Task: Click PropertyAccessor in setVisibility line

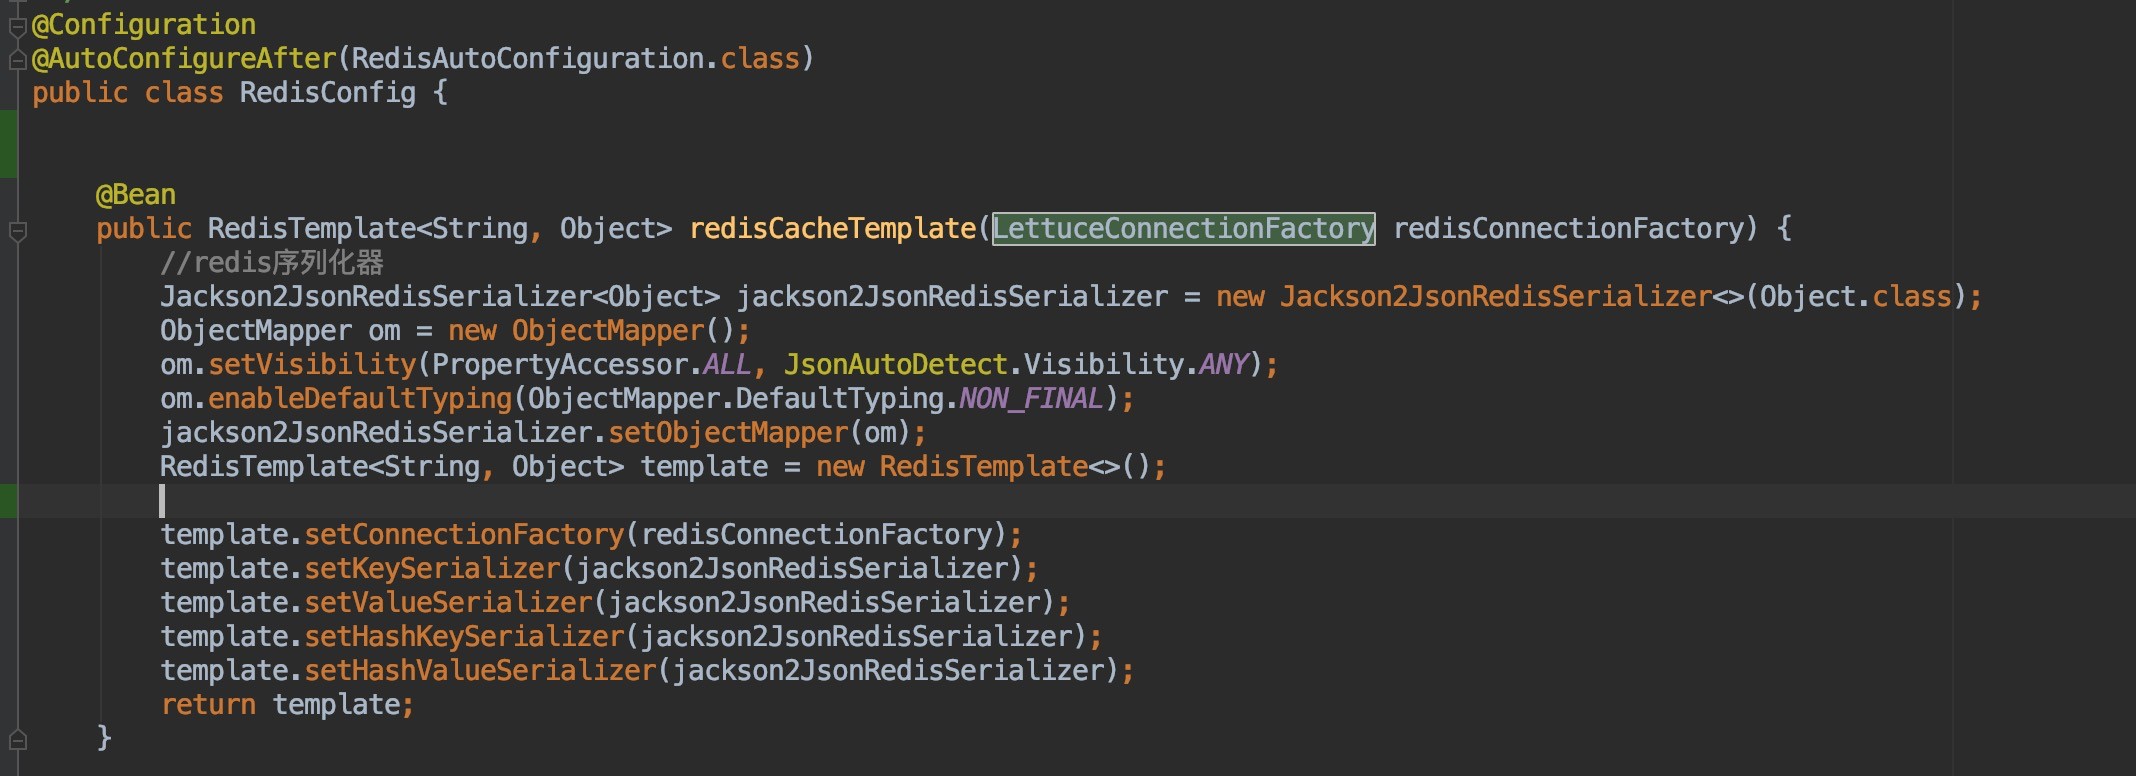Action: coord(560,365)
